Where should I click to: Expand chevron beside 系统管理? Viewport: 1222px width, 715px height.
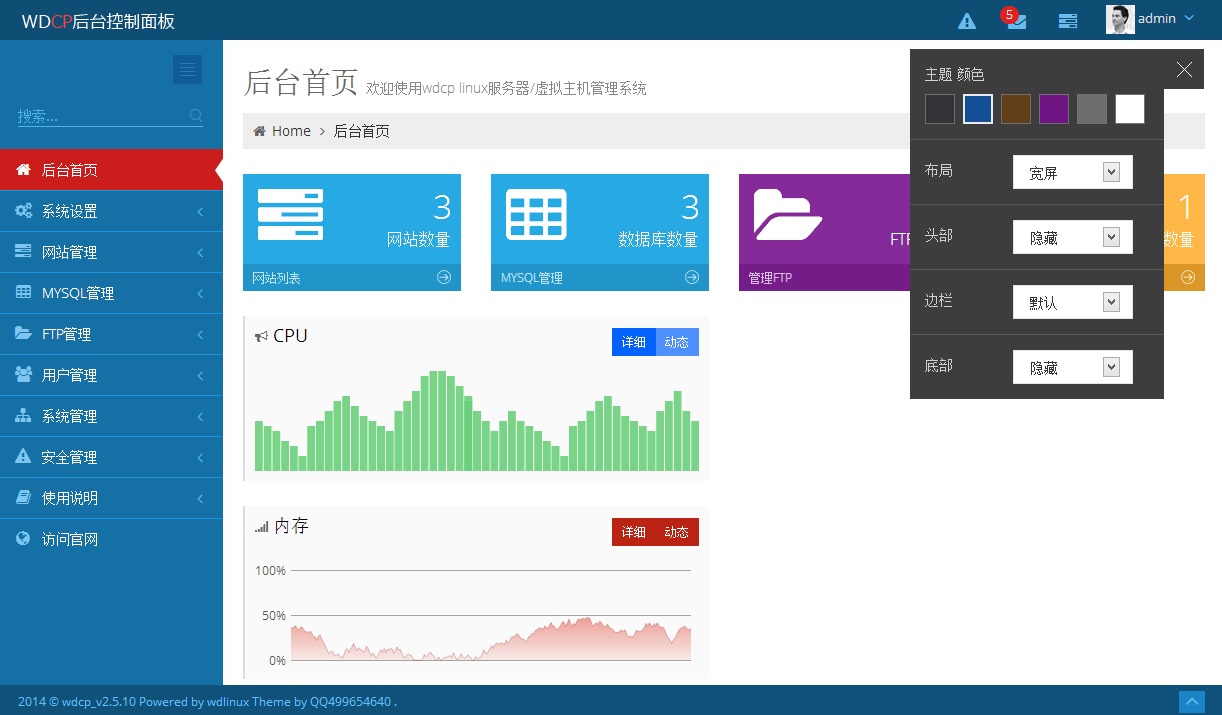(200, 417)
